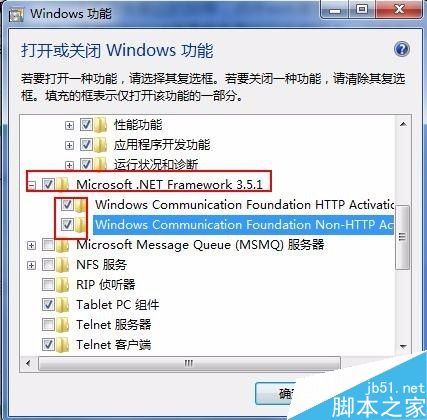This screenshot has width=427, height=420.
Task: Click the folder icon beside Tablet PC 组件
Action: [x=63, y=305]
